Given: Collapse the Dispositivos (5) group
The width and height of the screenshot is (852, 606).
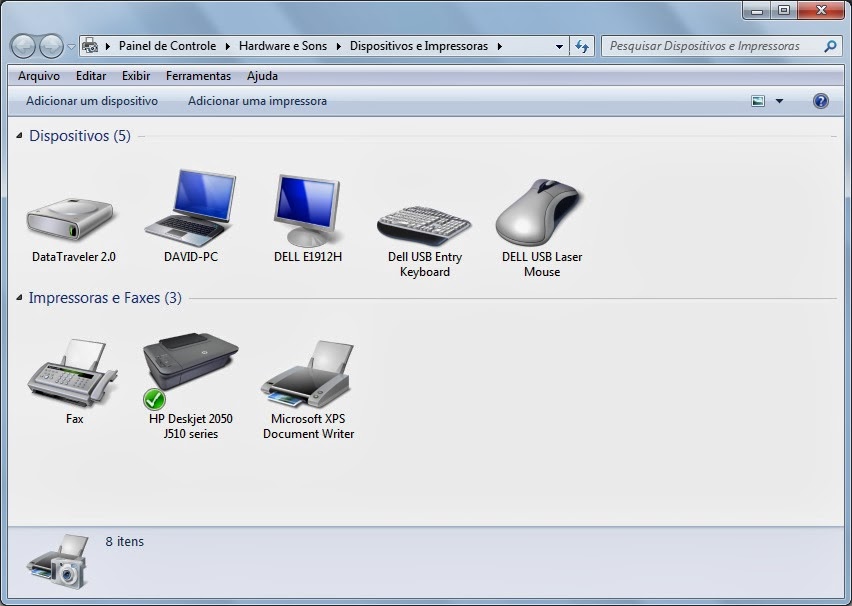Looking at the screenshot, I should pos(19,135).
